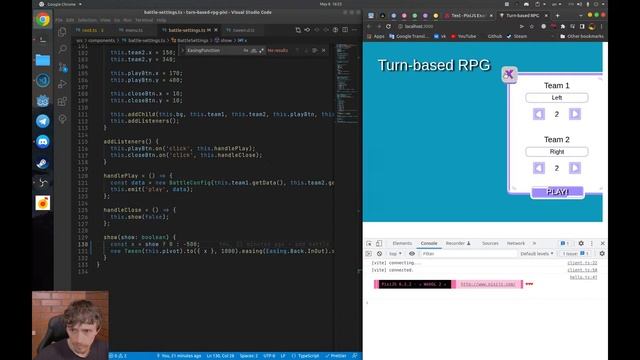Bookmark this page with star icon
Viewport: 640px width, 360px height.
tap(531, 26)
